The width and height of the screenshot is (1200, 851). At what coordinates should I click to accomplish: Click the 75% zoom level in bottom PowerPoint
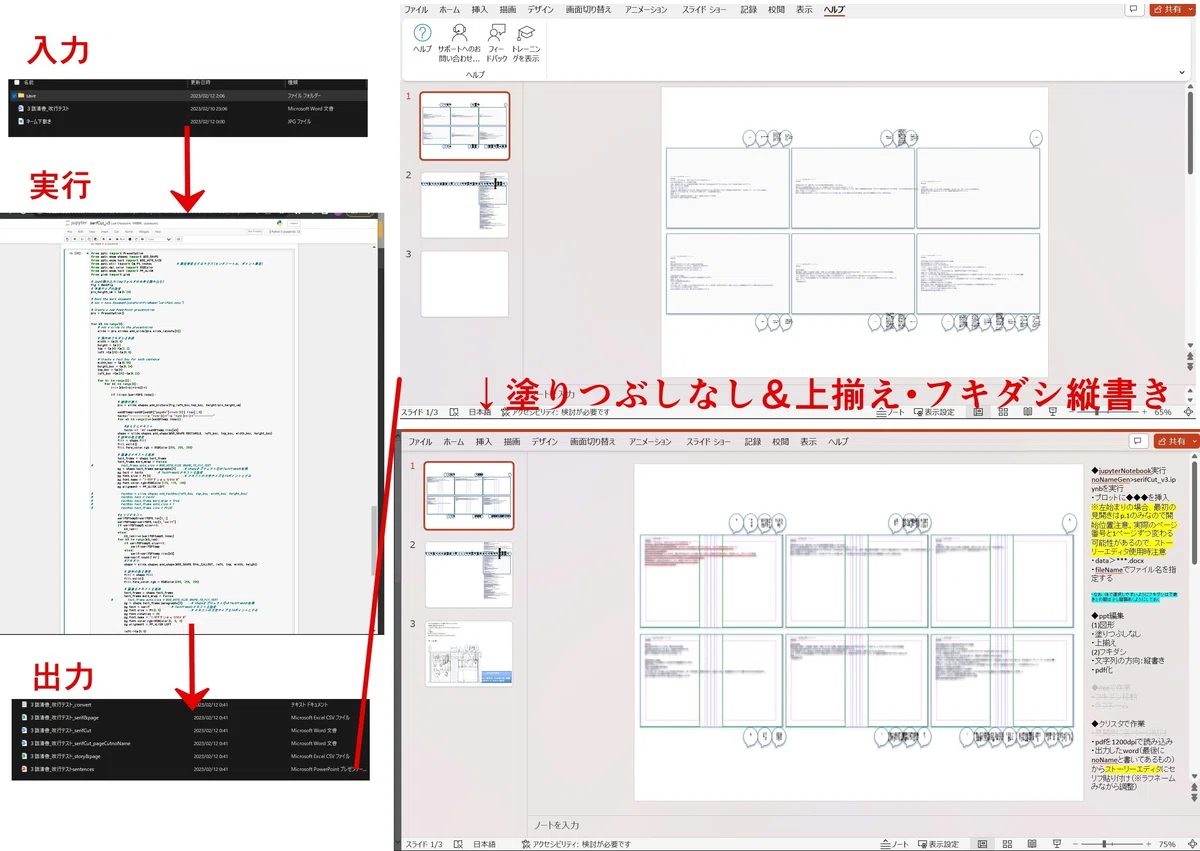coord(1168,844)
